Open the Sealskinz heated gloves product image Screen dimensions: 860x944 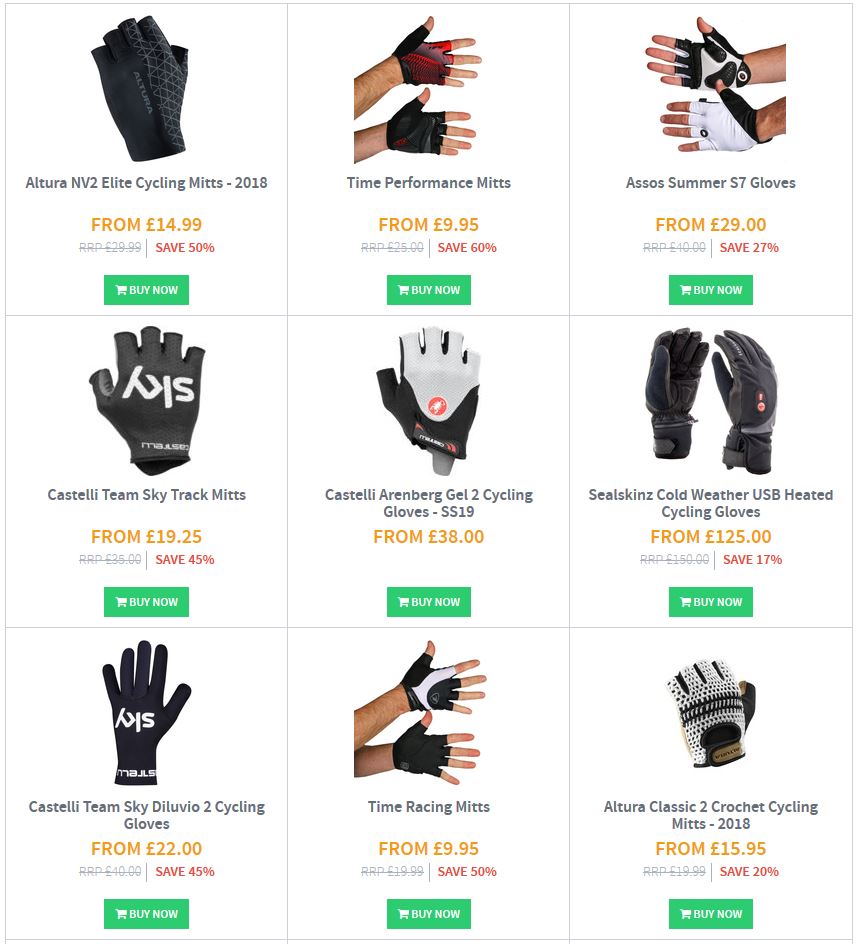click(x=711, y=400)
